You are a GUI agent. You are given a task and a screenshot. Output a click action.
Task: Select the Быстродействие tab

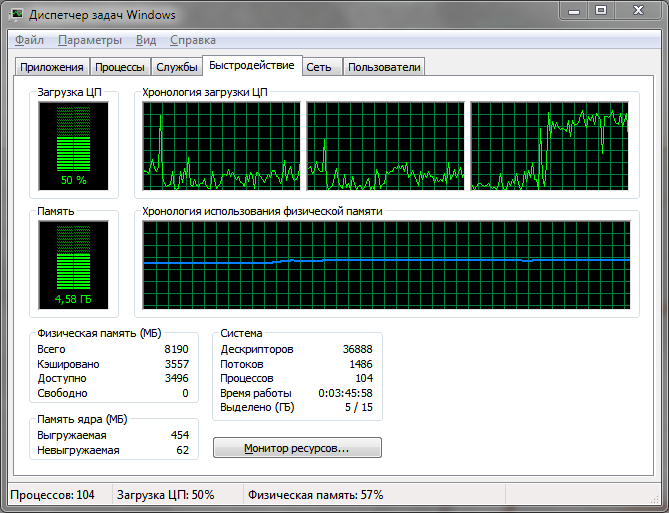pyautogui.click(x=252, y=65)
